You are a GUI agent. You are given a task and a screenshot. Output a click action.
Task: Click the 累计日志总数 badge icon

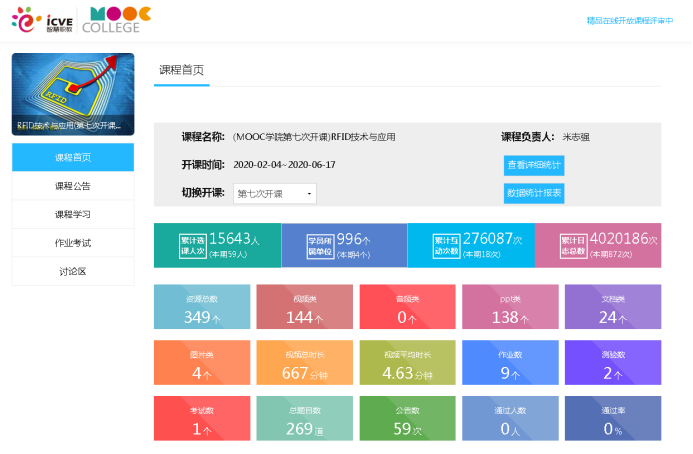pos(572,246)
